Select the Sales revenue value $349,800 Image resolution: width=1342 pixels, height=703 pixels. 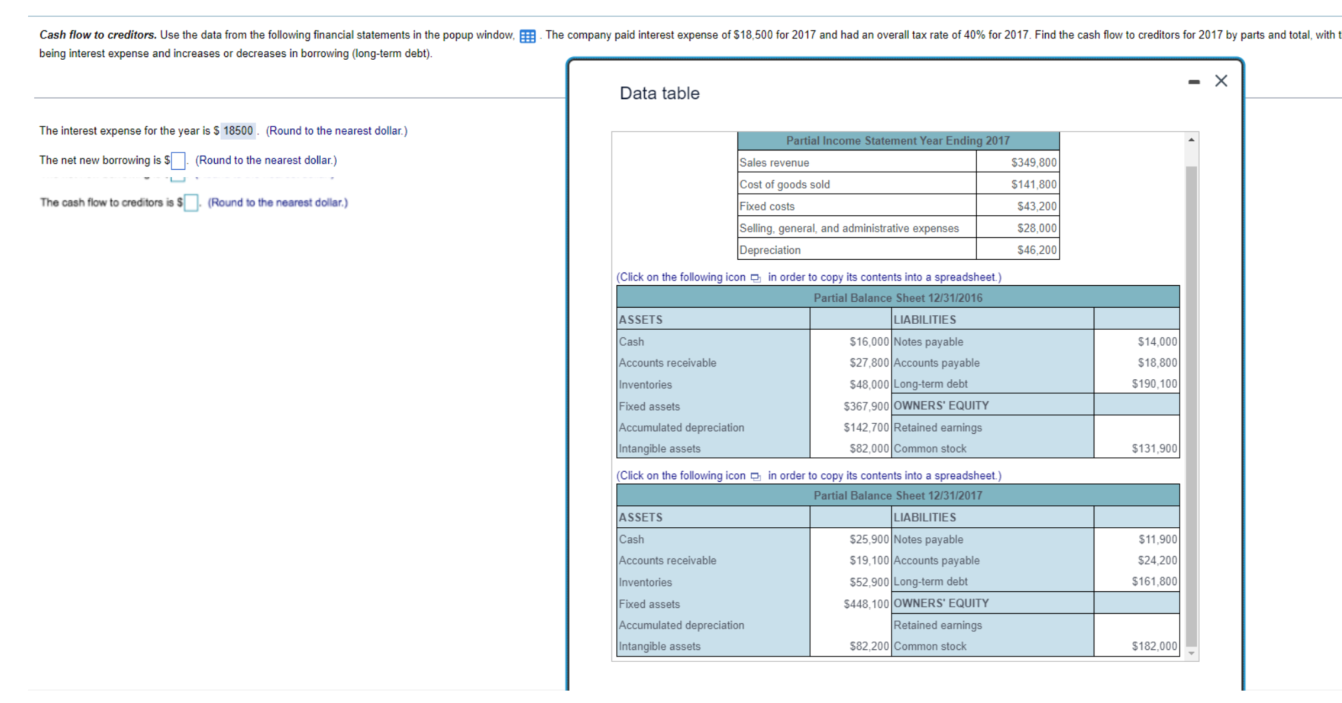1034,163
